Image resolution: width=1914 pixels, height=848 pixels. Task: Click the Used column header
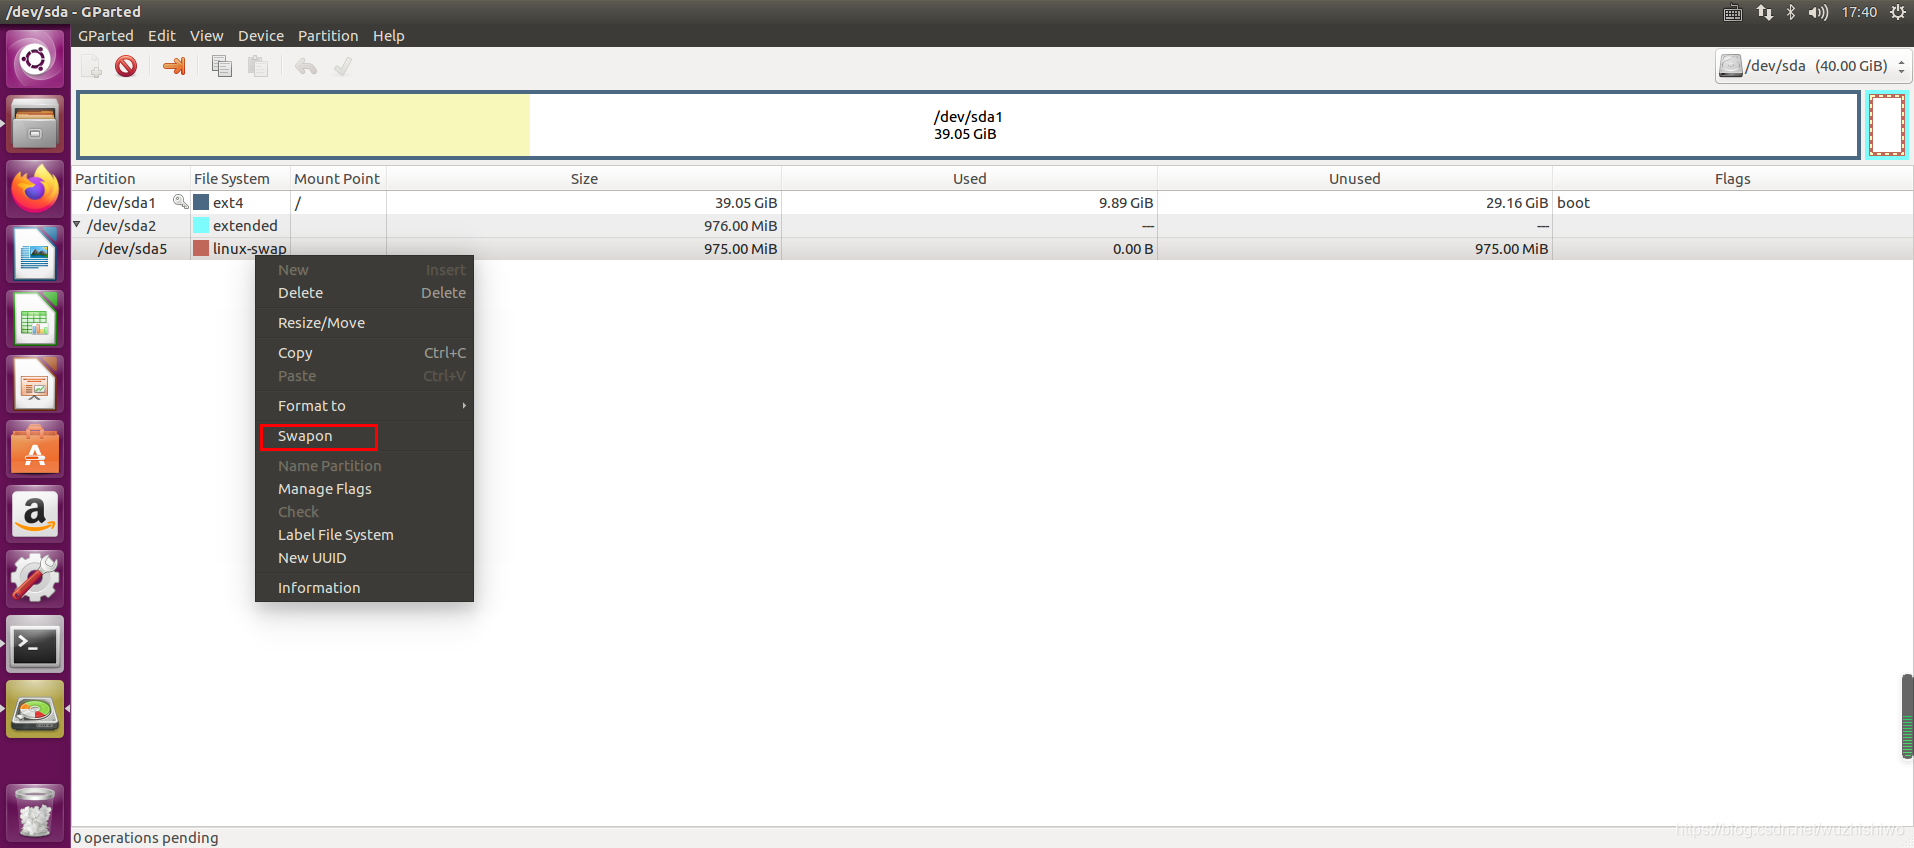(x=969, y=179)
